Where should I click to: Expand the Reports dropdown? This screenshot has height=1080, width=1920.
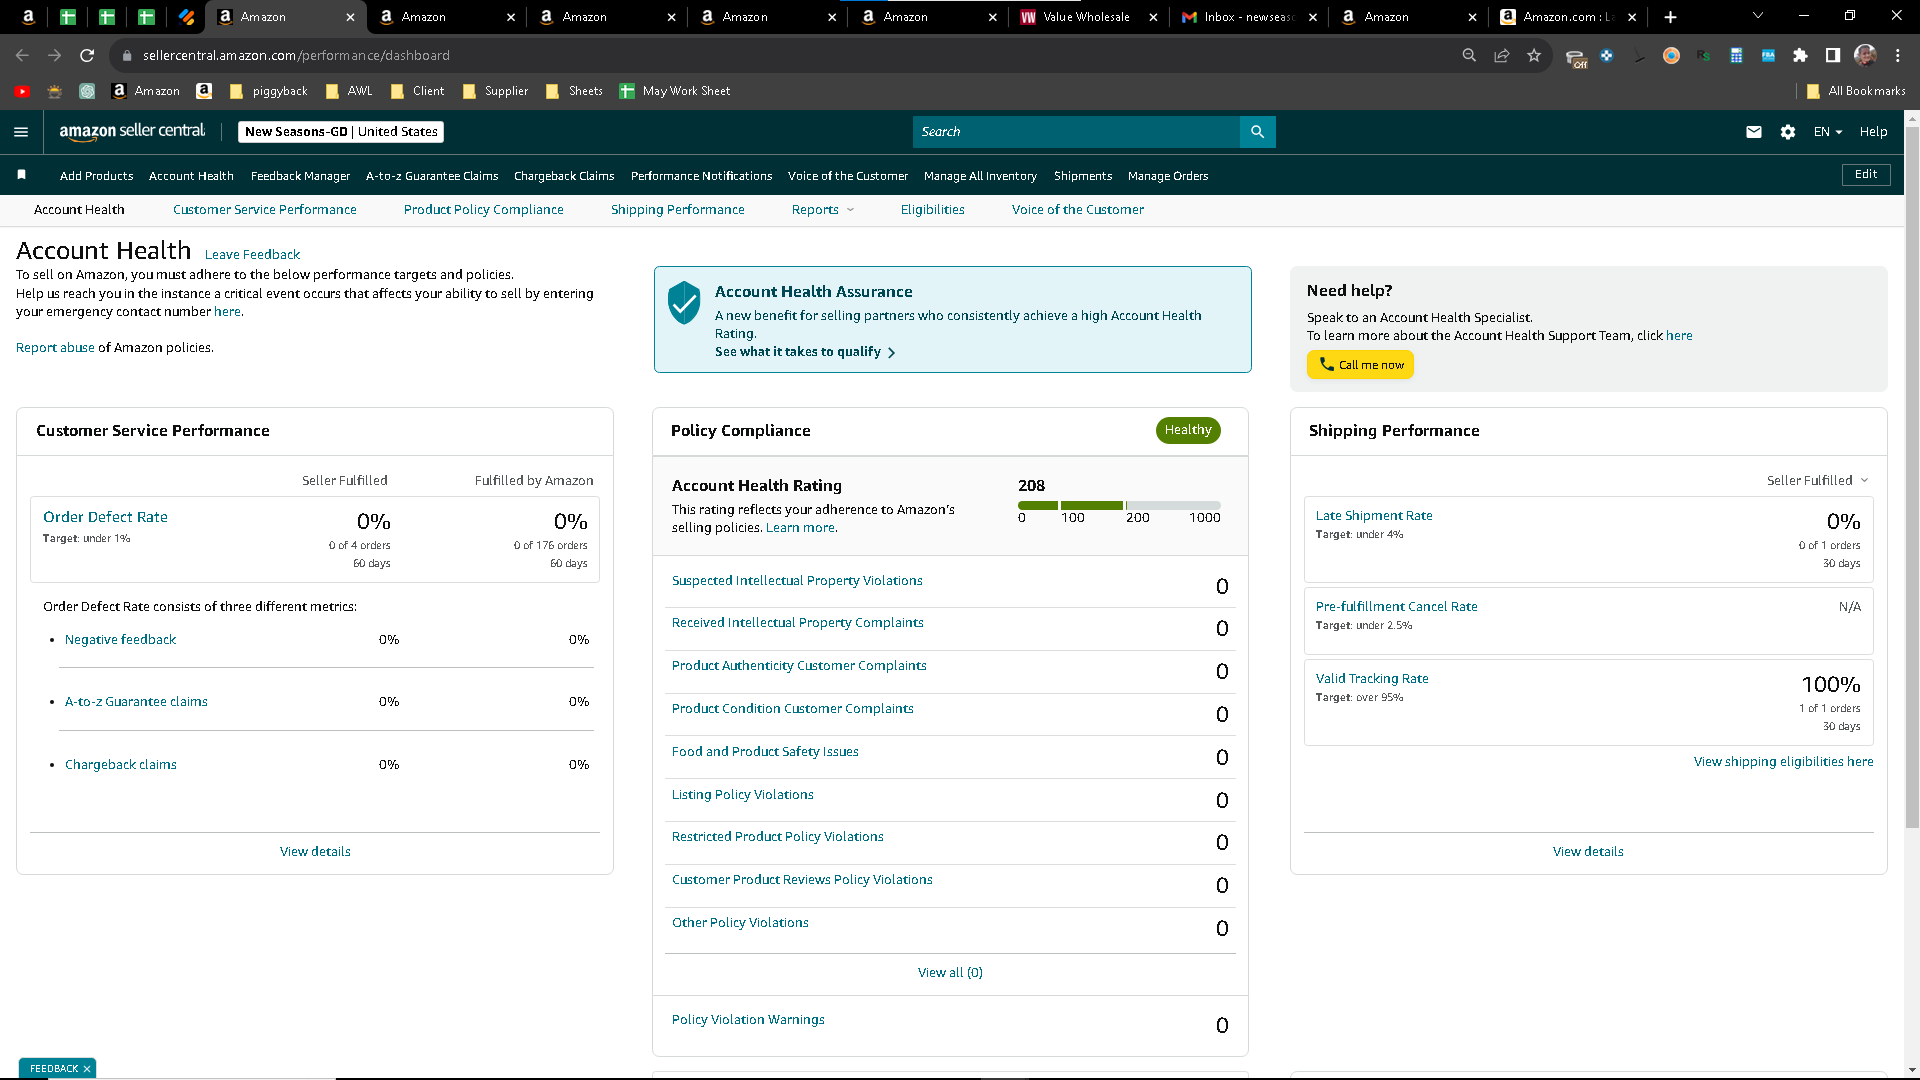[x=823, y=210]
